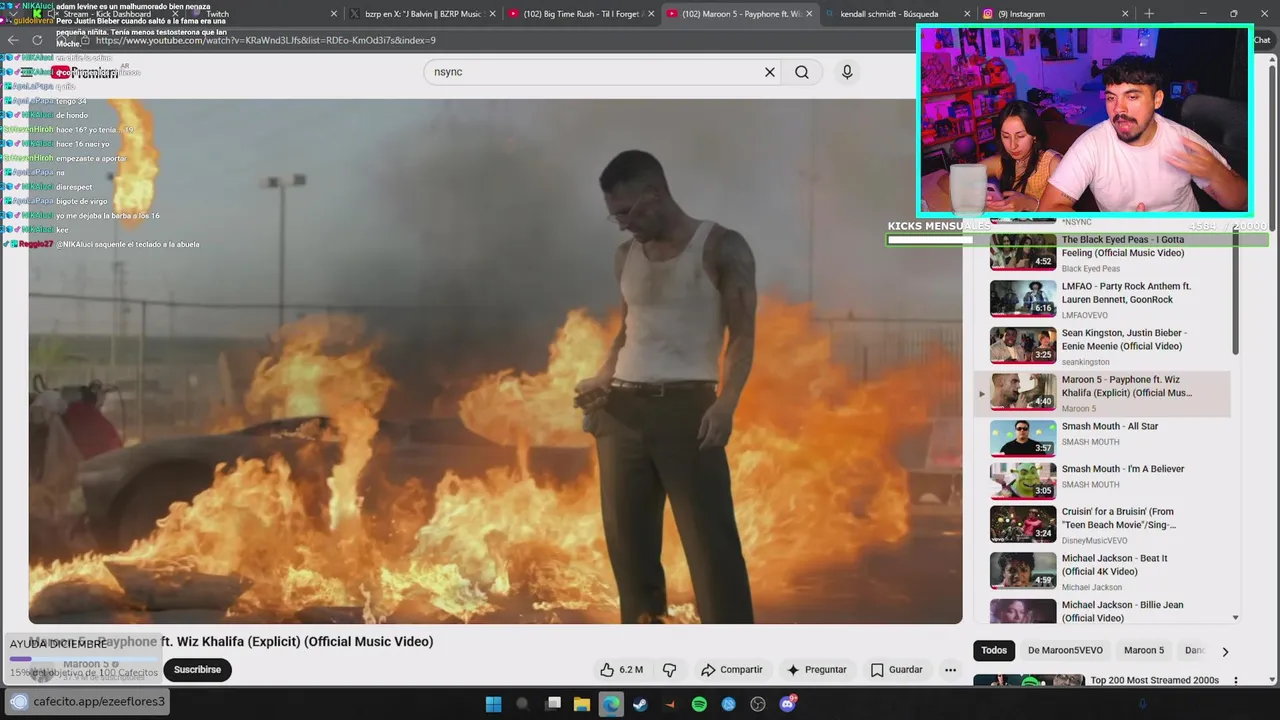Open options menu for Top 200 Most Streamed 2000s
Image resolution: width=1280 pixels, height=720 pixels.
(1236, 681)
